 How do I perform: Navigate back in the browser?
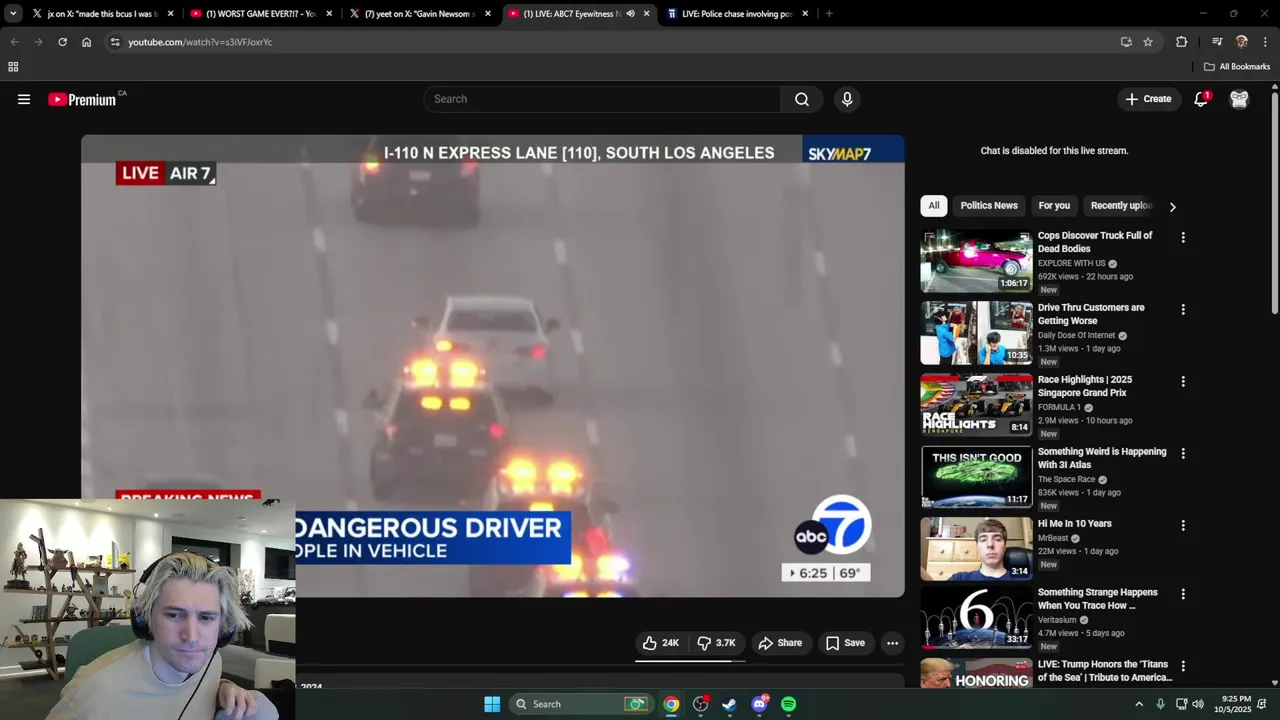pyautogui.click(x=14, y=42)
